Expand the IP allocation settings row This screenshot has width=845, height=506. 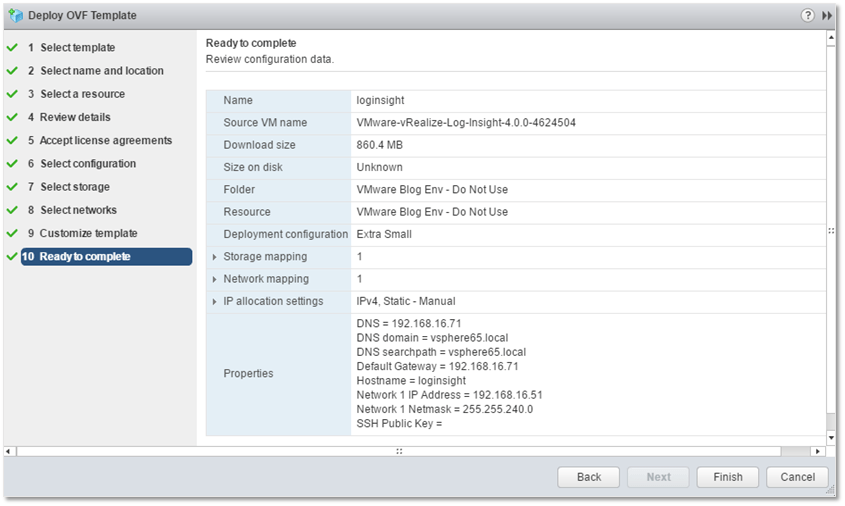[214, 302]
